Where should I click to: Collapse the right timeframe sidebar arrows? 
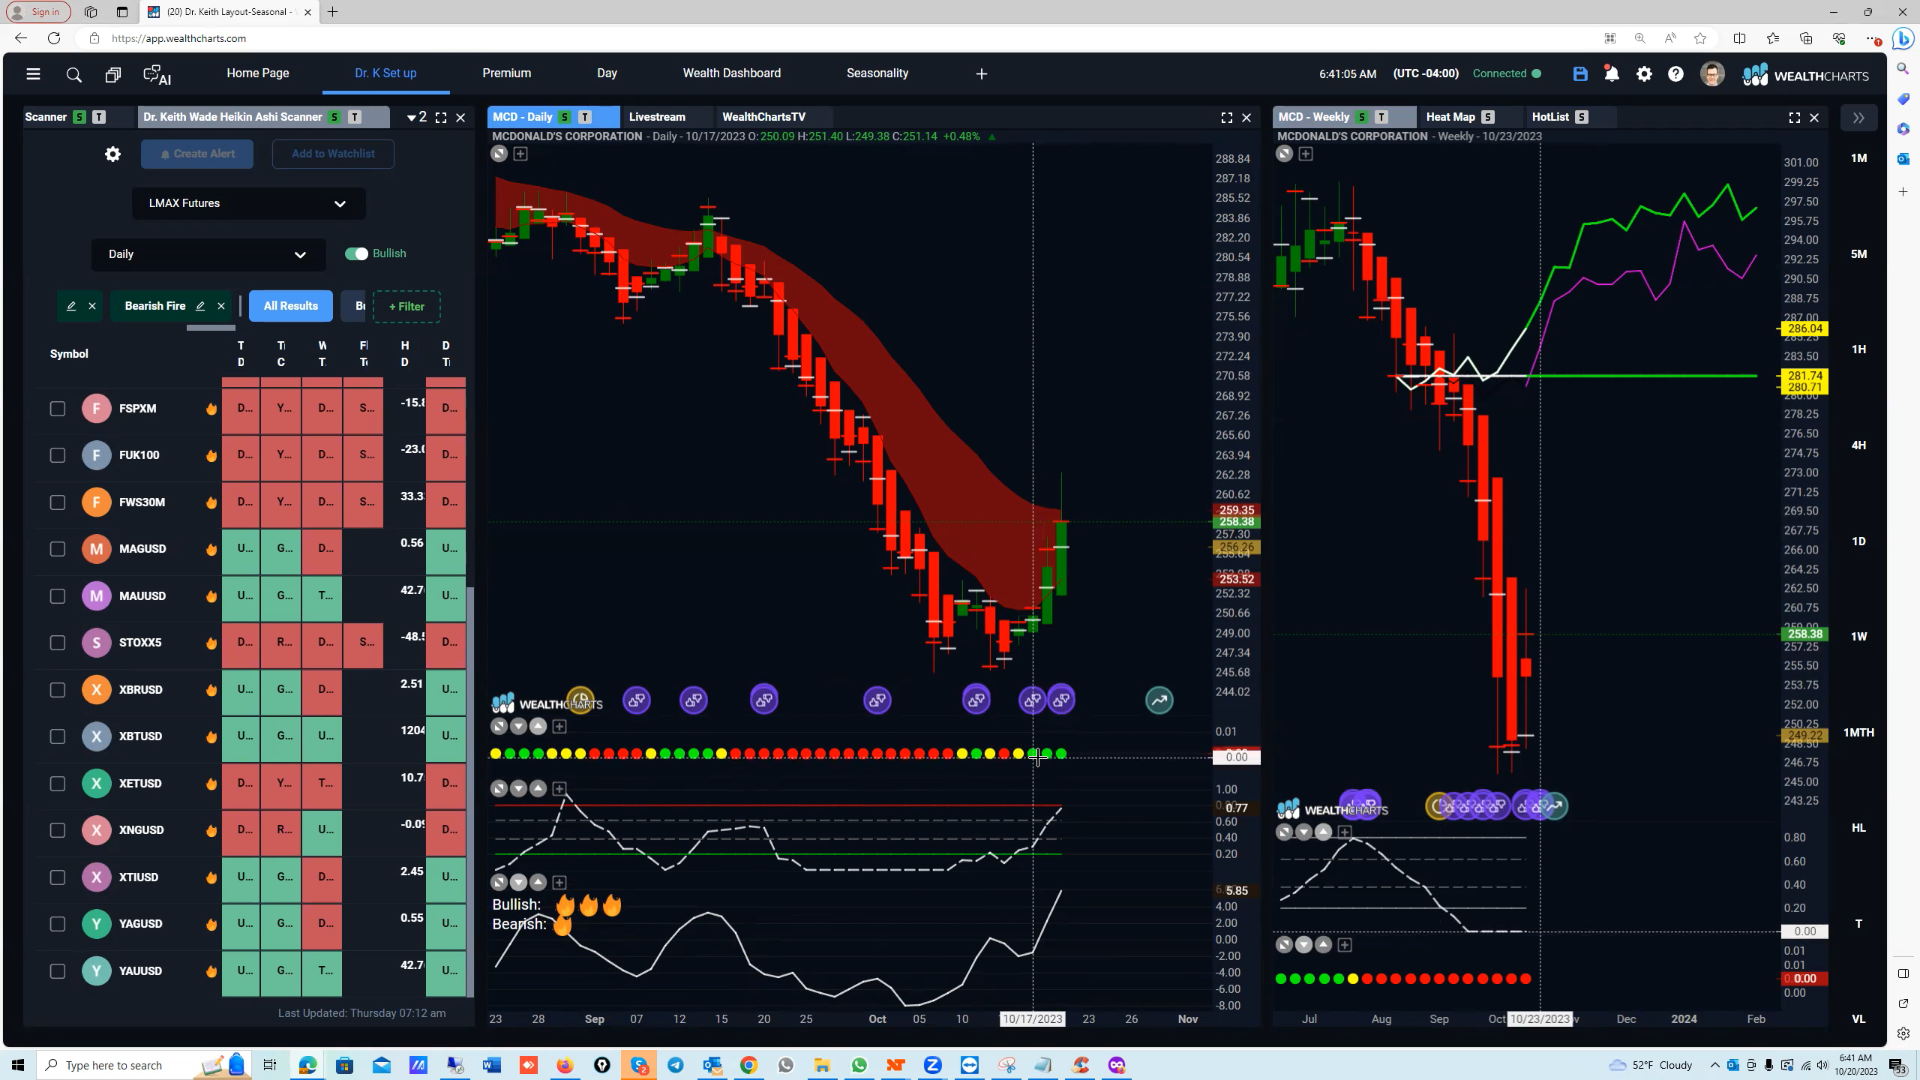(x=1858, y=118)
